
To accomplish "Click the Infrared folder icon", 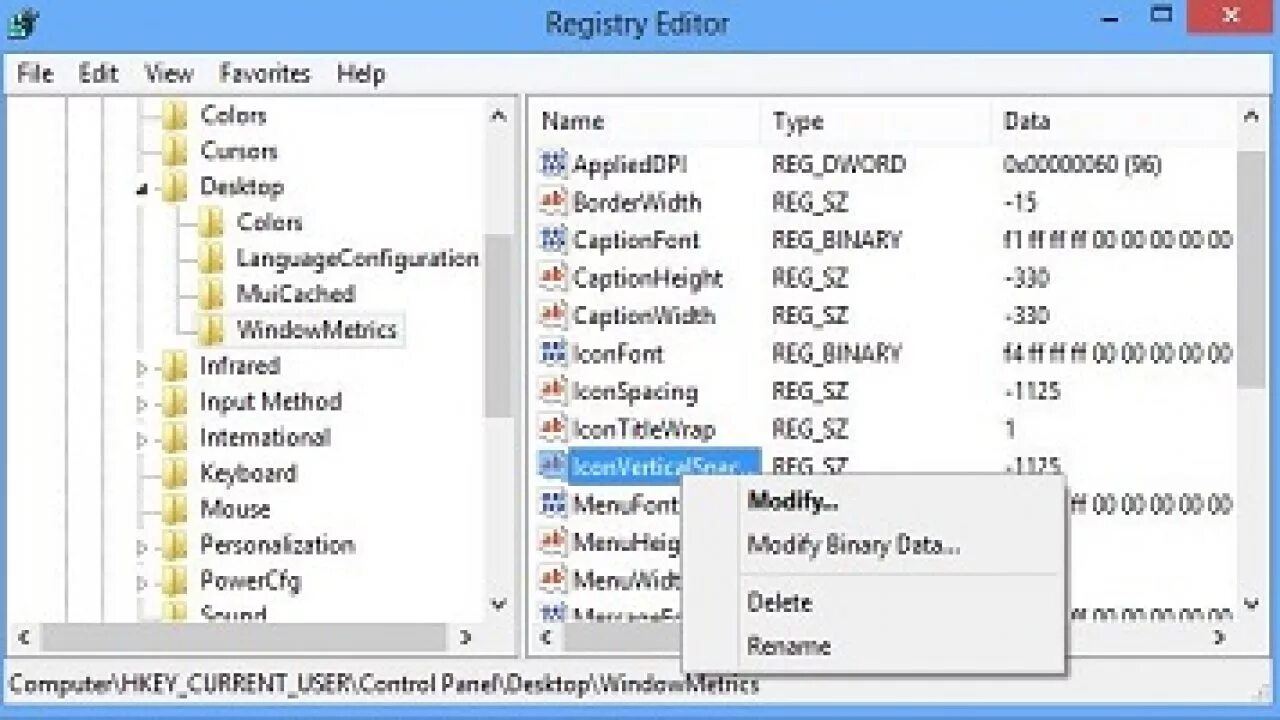I will tap(175, 366).
